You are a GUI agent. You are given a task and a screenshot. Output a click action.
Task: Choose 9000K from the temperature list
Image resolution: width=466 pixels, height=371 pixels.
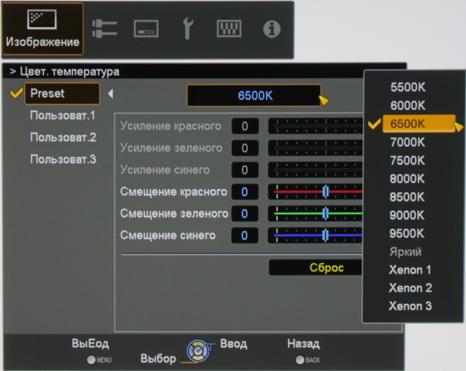point(407,215)
